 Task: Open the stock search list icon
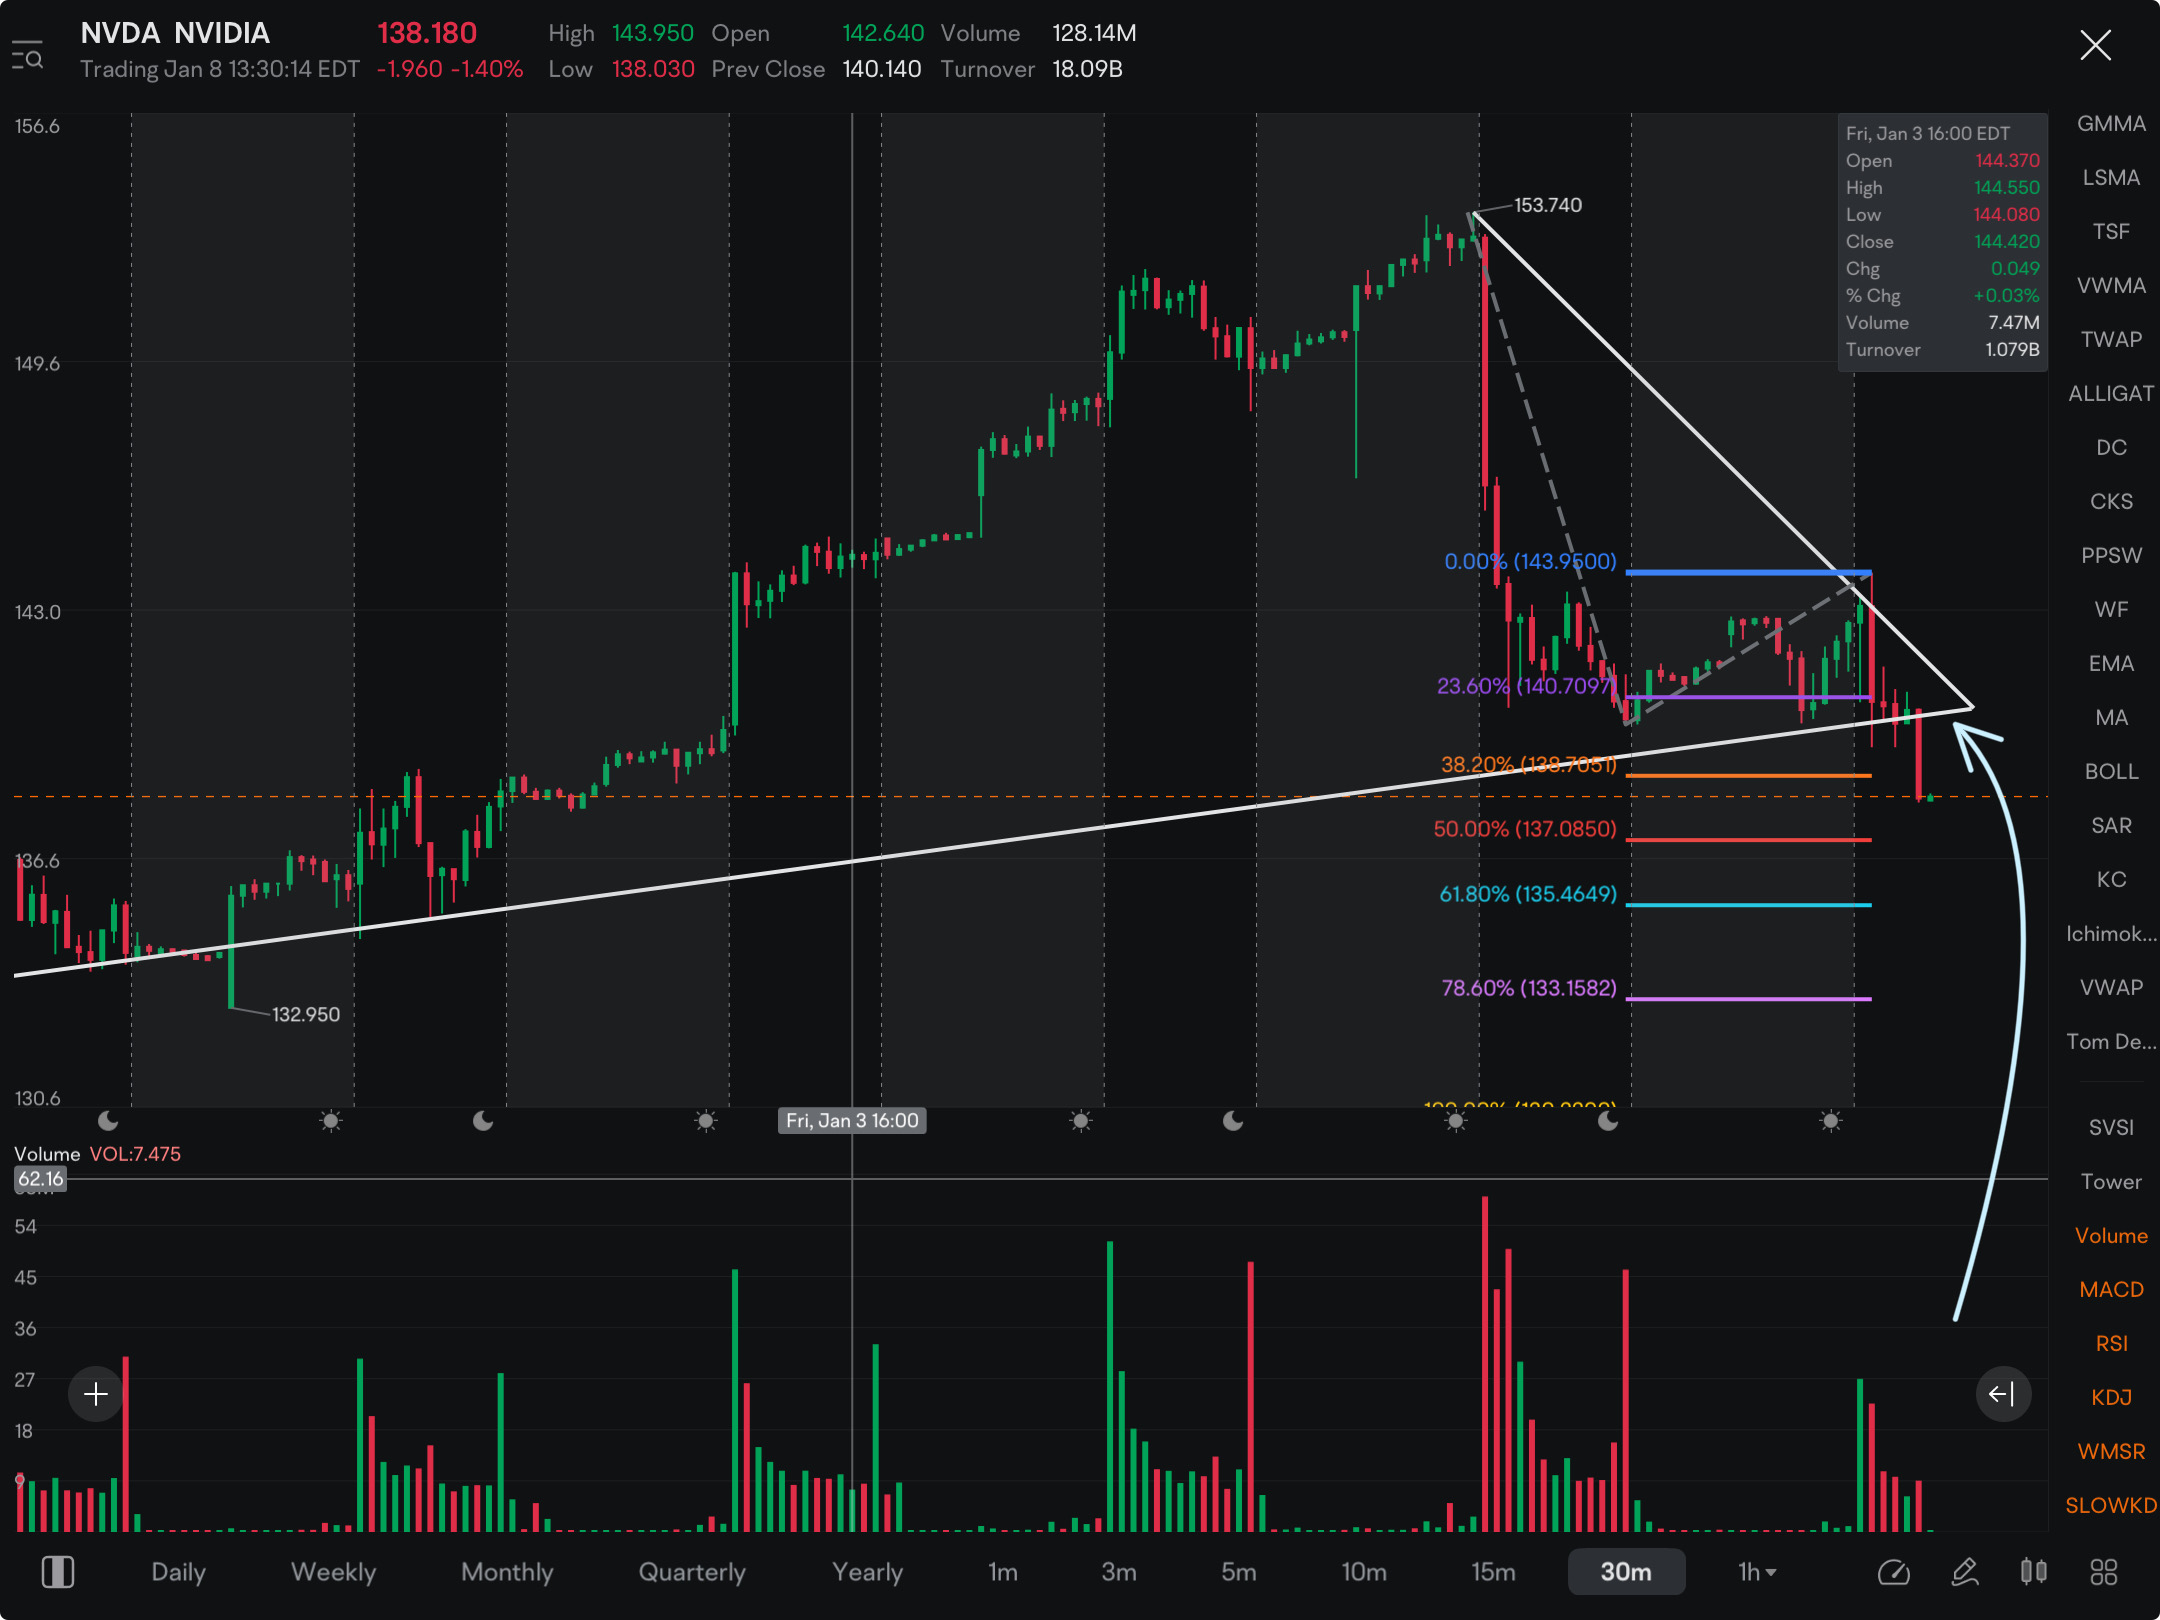pyautogui.click(x=28, y=55)
